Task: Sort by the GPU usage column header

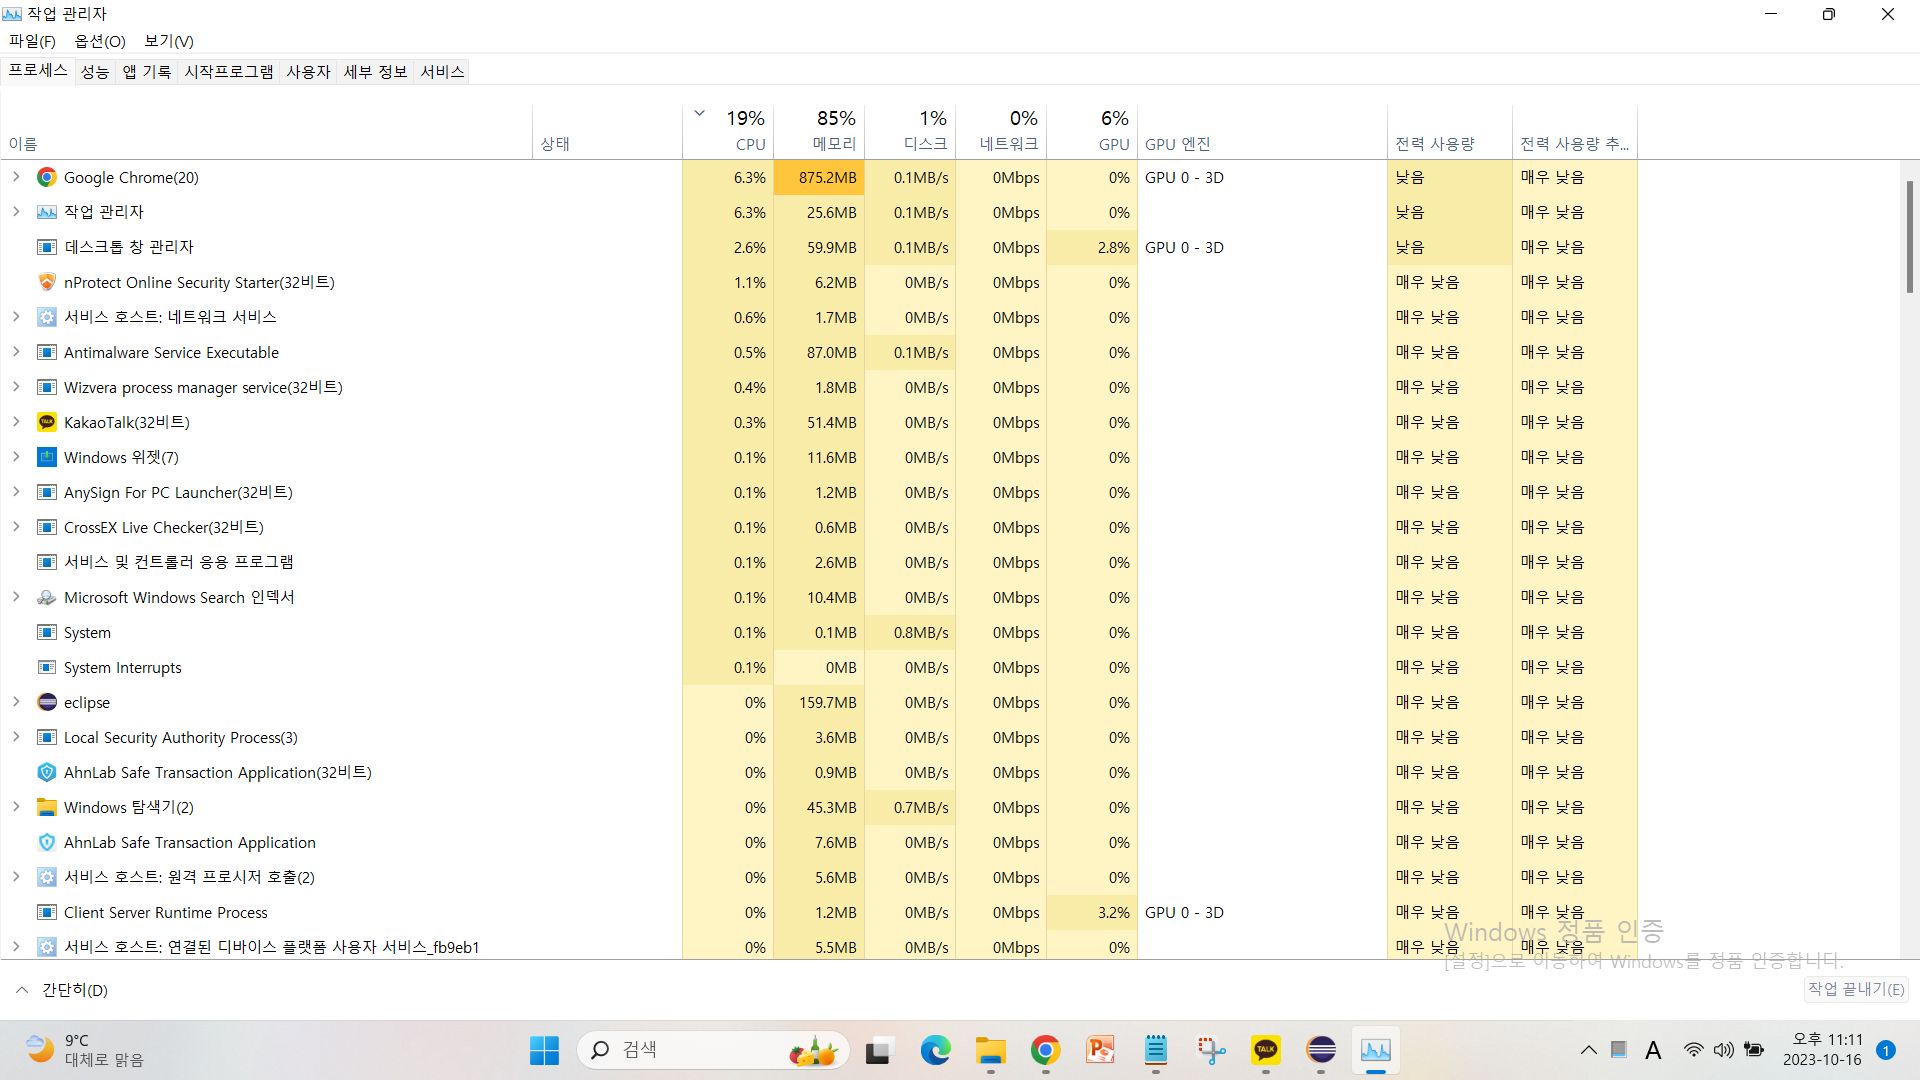Action: click(x=1092, y=131)
